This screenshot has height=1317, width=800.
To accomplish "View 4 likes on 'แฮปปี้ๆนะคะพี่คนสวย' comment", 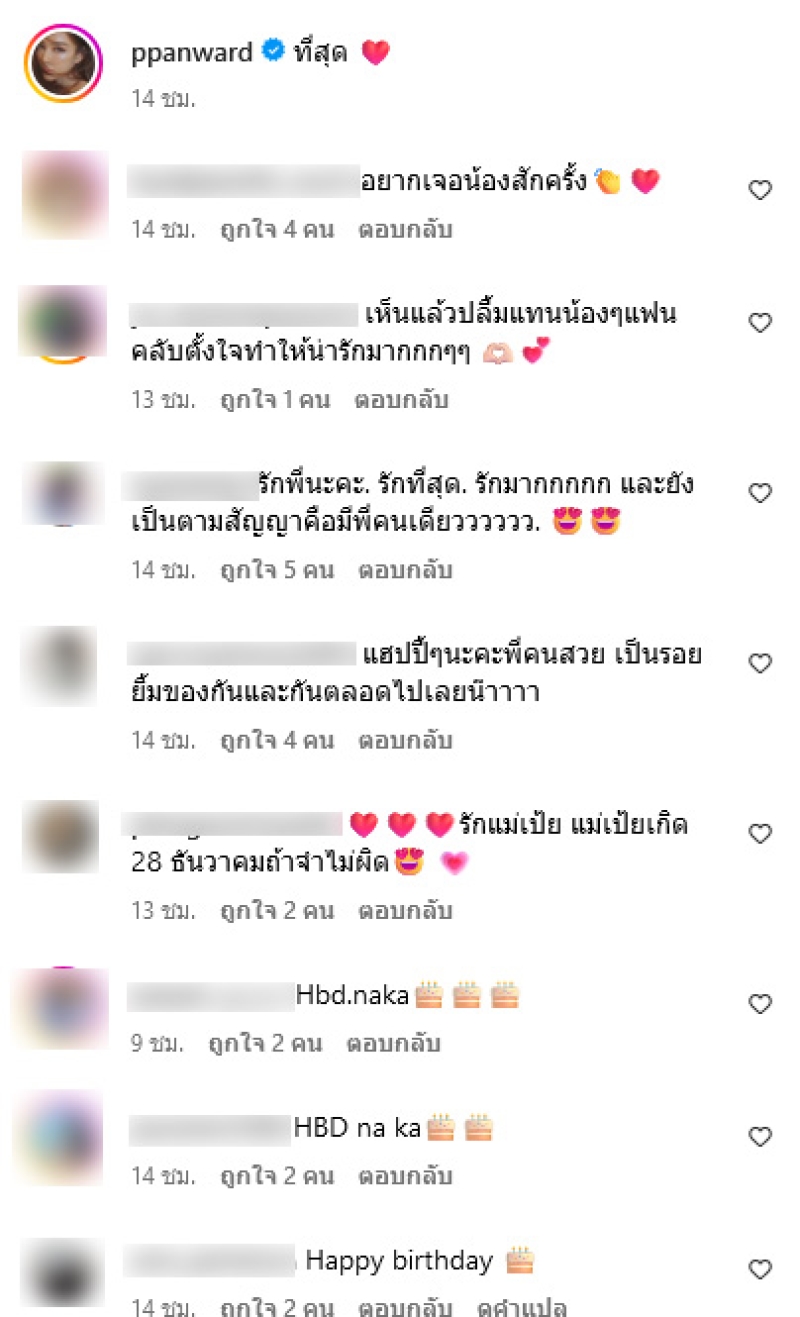I will pos(277,740).
